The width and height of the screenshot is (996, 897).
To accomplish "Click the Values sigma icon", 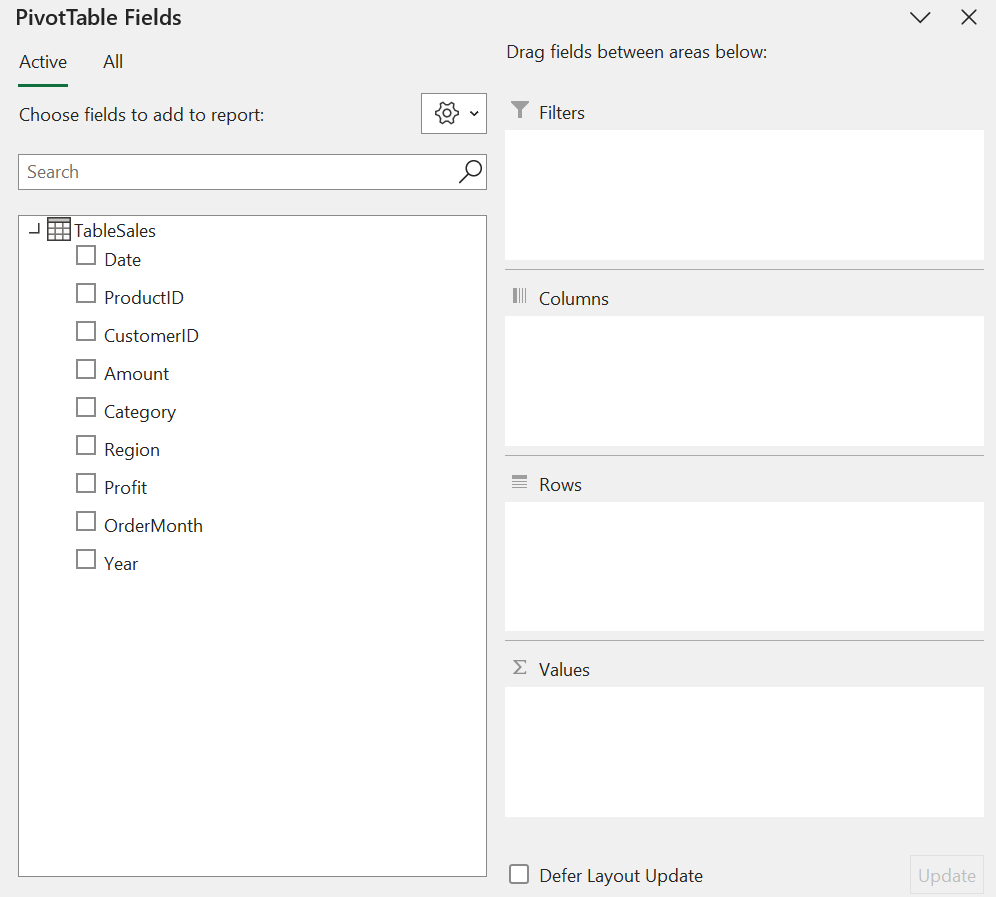I will click(519, 668).
